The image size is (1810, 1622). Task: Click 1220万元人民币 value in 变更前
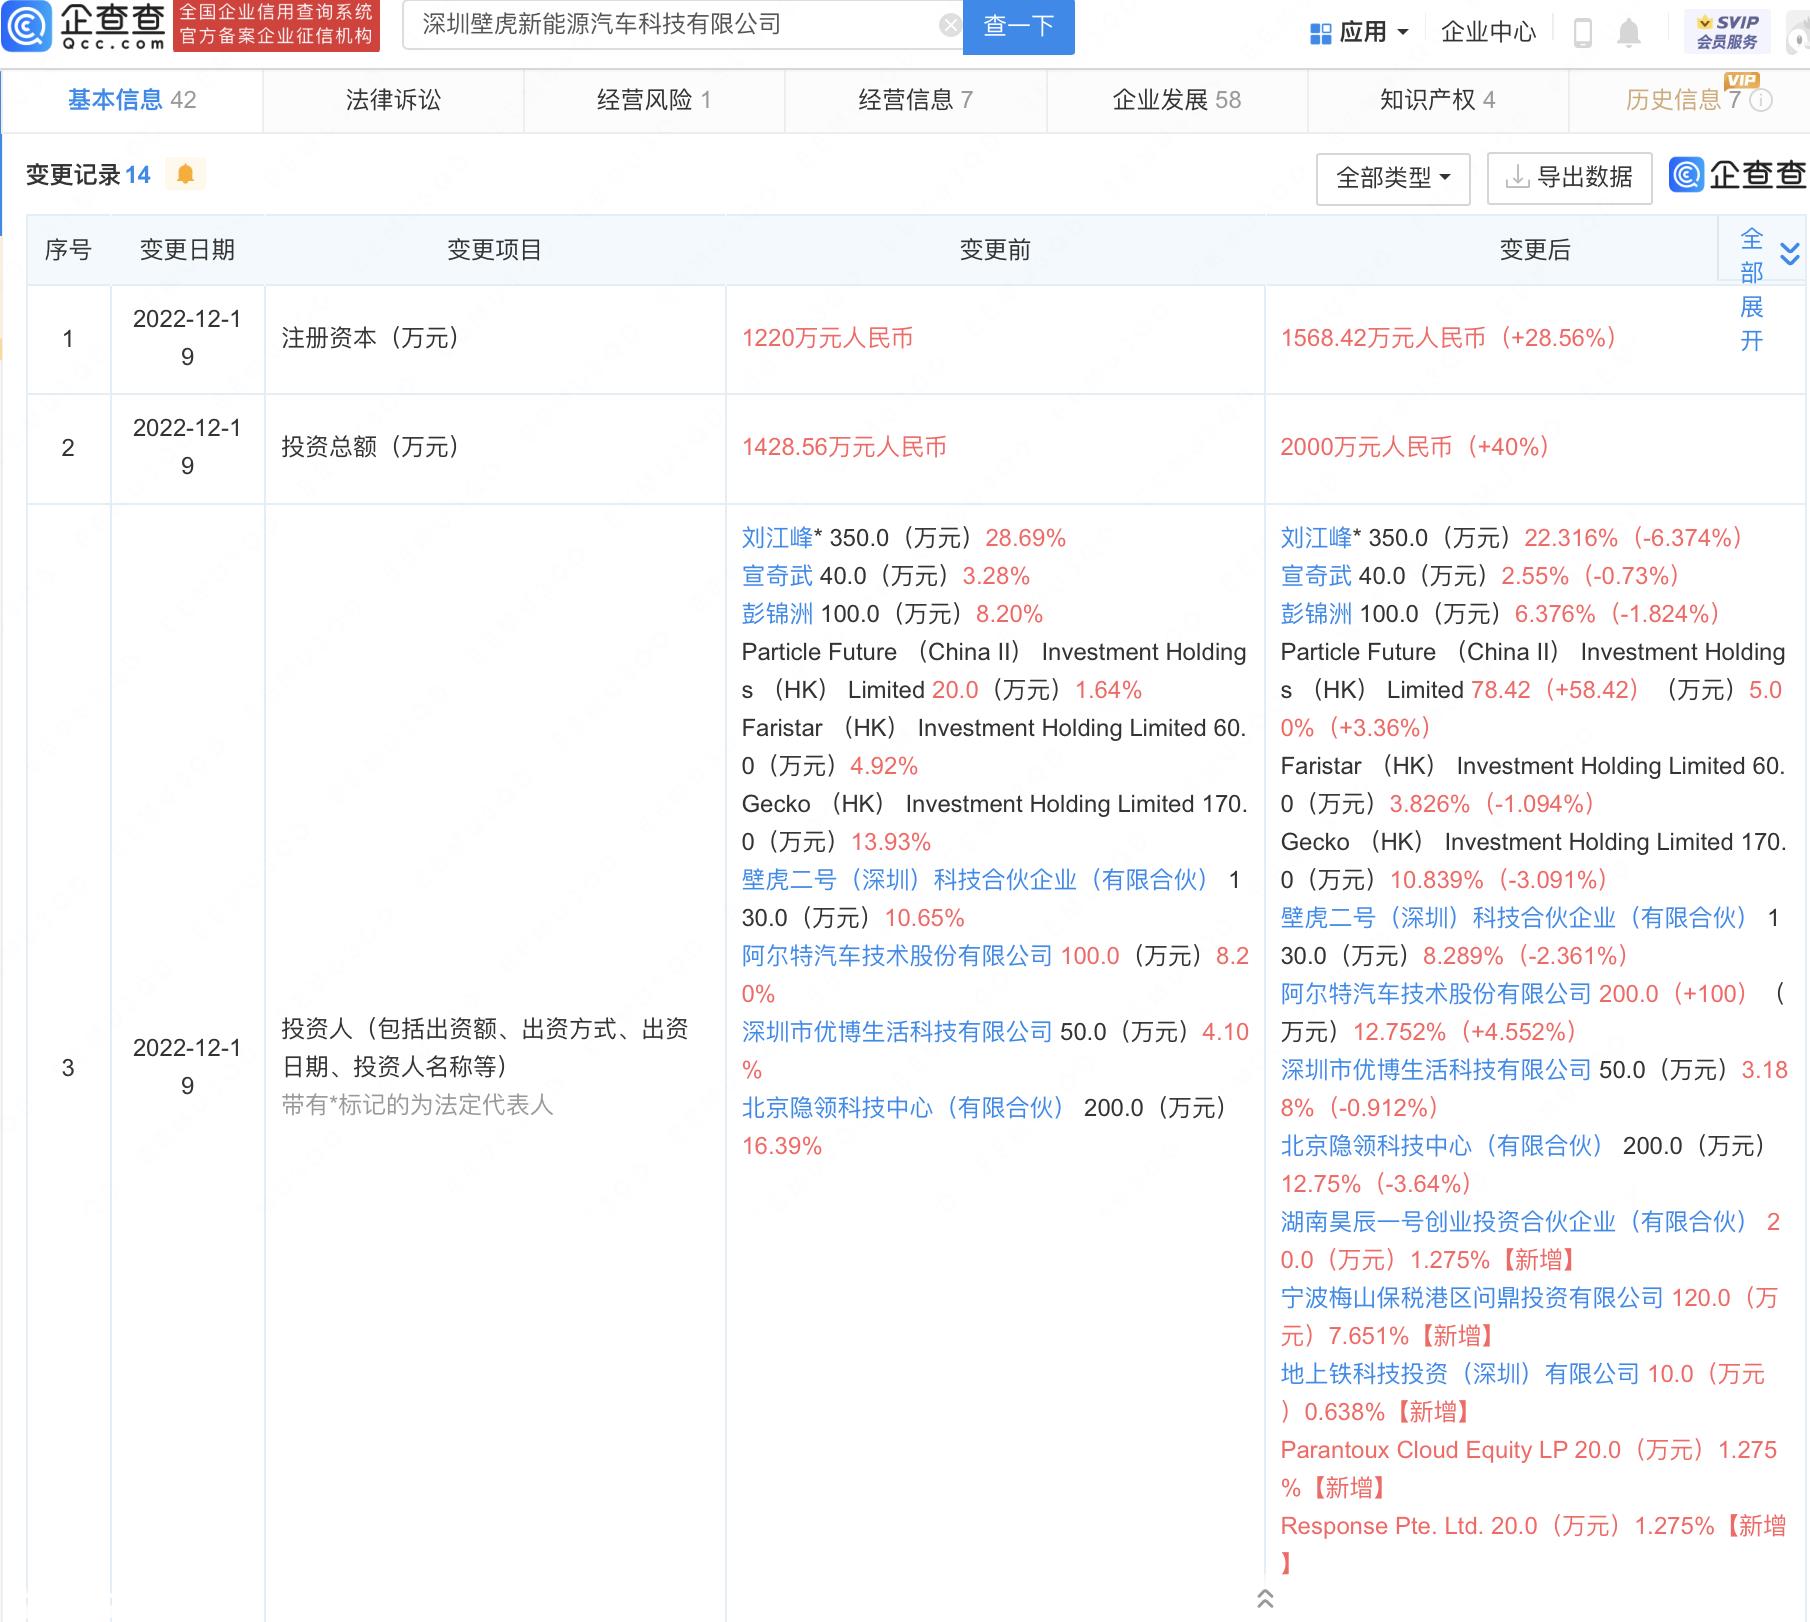pos(828,338)
